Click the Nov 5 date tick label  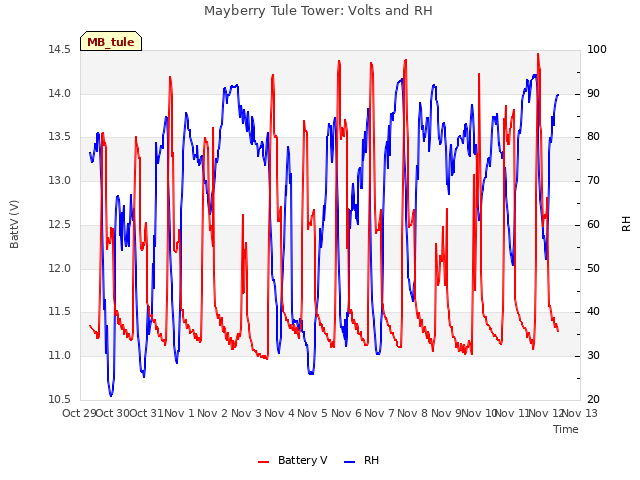(x=313, y=413)
